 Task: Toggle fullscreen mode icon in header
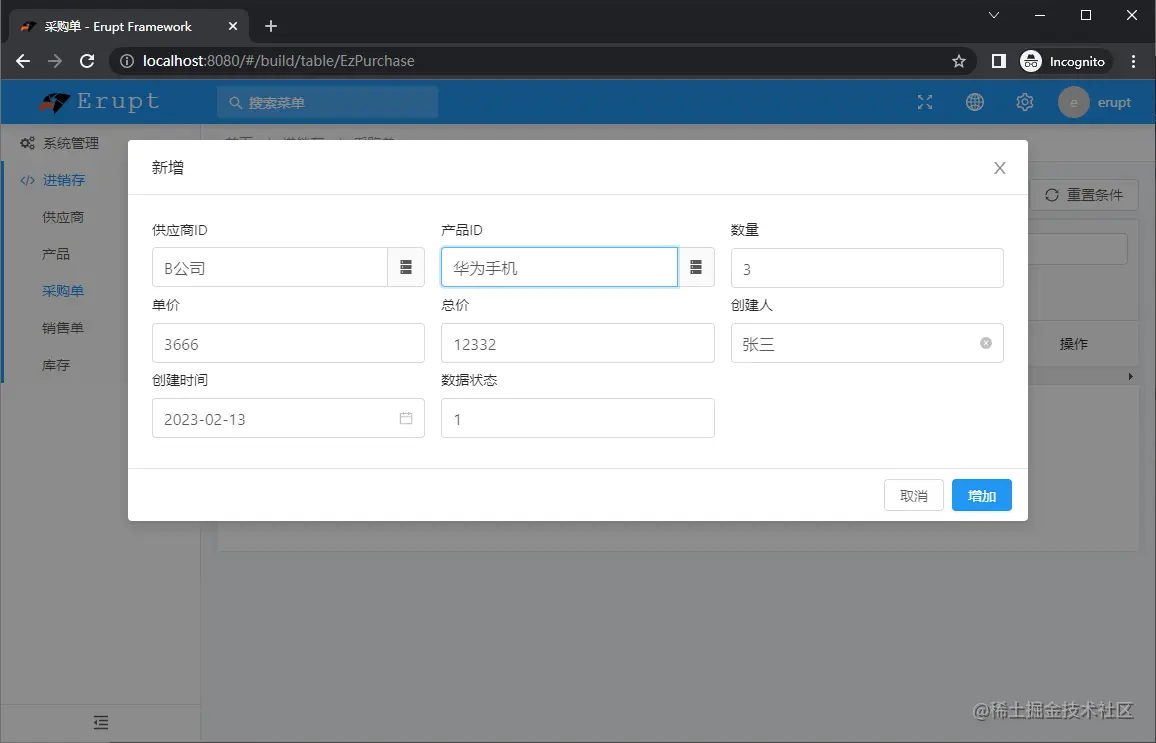(x=925, y=102)
